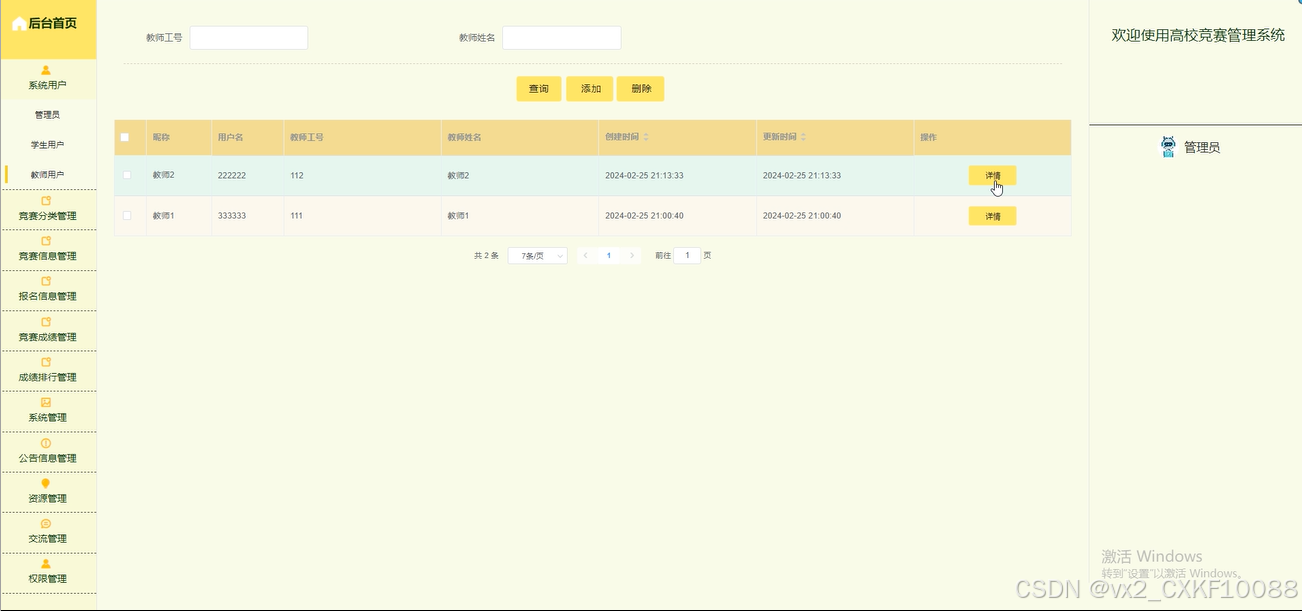Click the 管理员 name in right panel
The image size is (1302, 611).
pyautogui.click(x=1202, y=148)
